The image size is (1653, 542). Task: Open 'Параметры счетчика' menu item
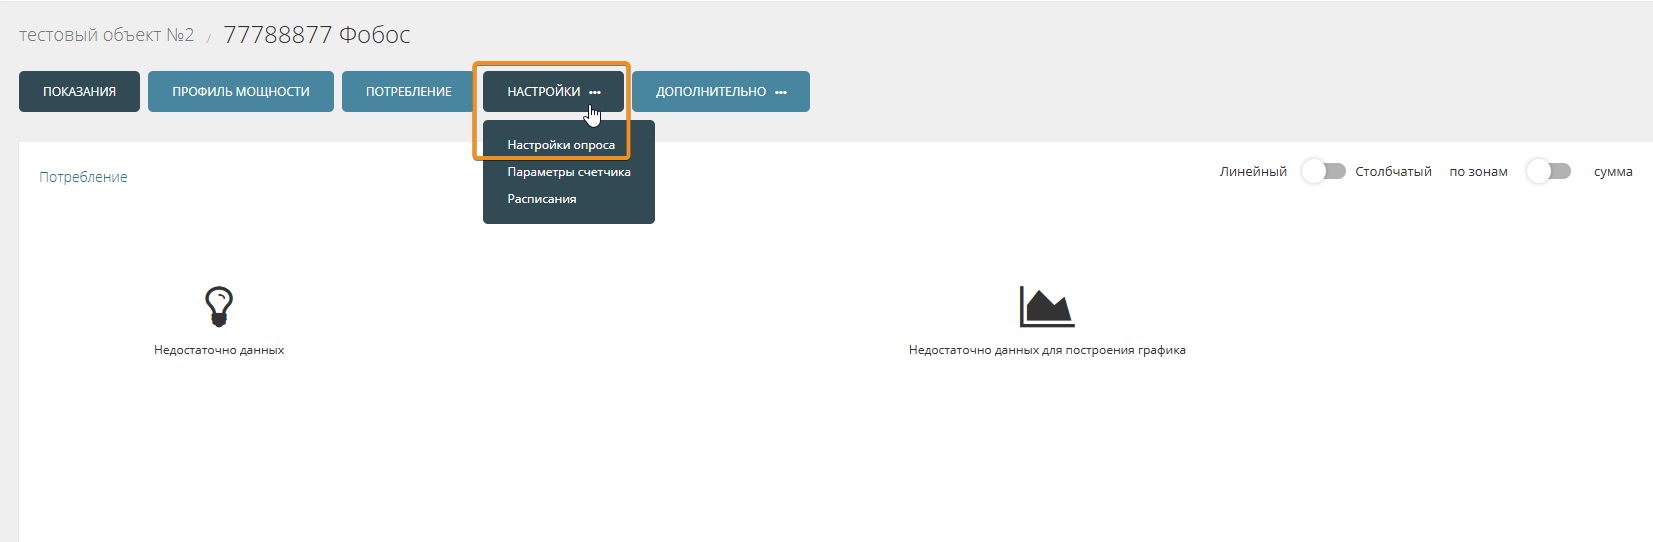[568, 172]
